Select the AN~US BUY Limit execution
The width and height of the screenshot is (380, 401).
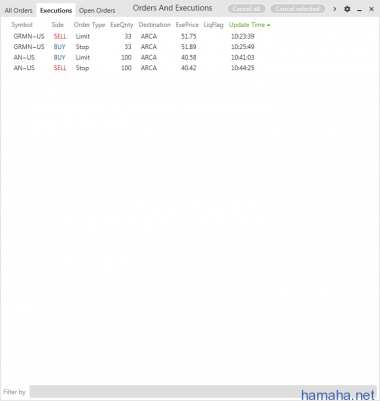(x=134, y=57)
